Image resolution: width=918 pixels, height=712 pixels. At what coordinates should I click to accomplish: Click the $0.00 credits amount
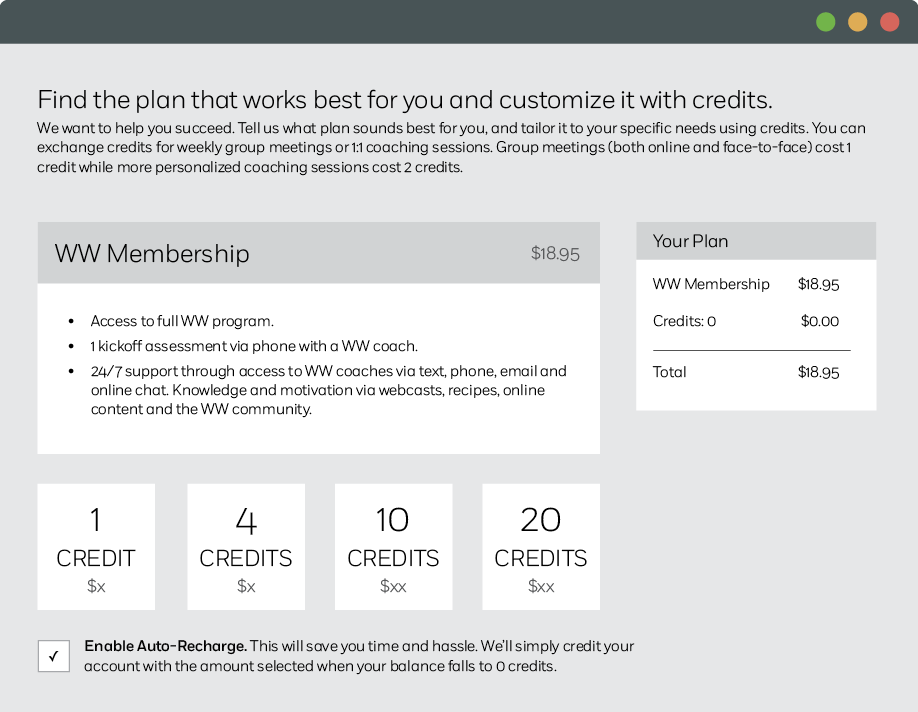[820, 321]
